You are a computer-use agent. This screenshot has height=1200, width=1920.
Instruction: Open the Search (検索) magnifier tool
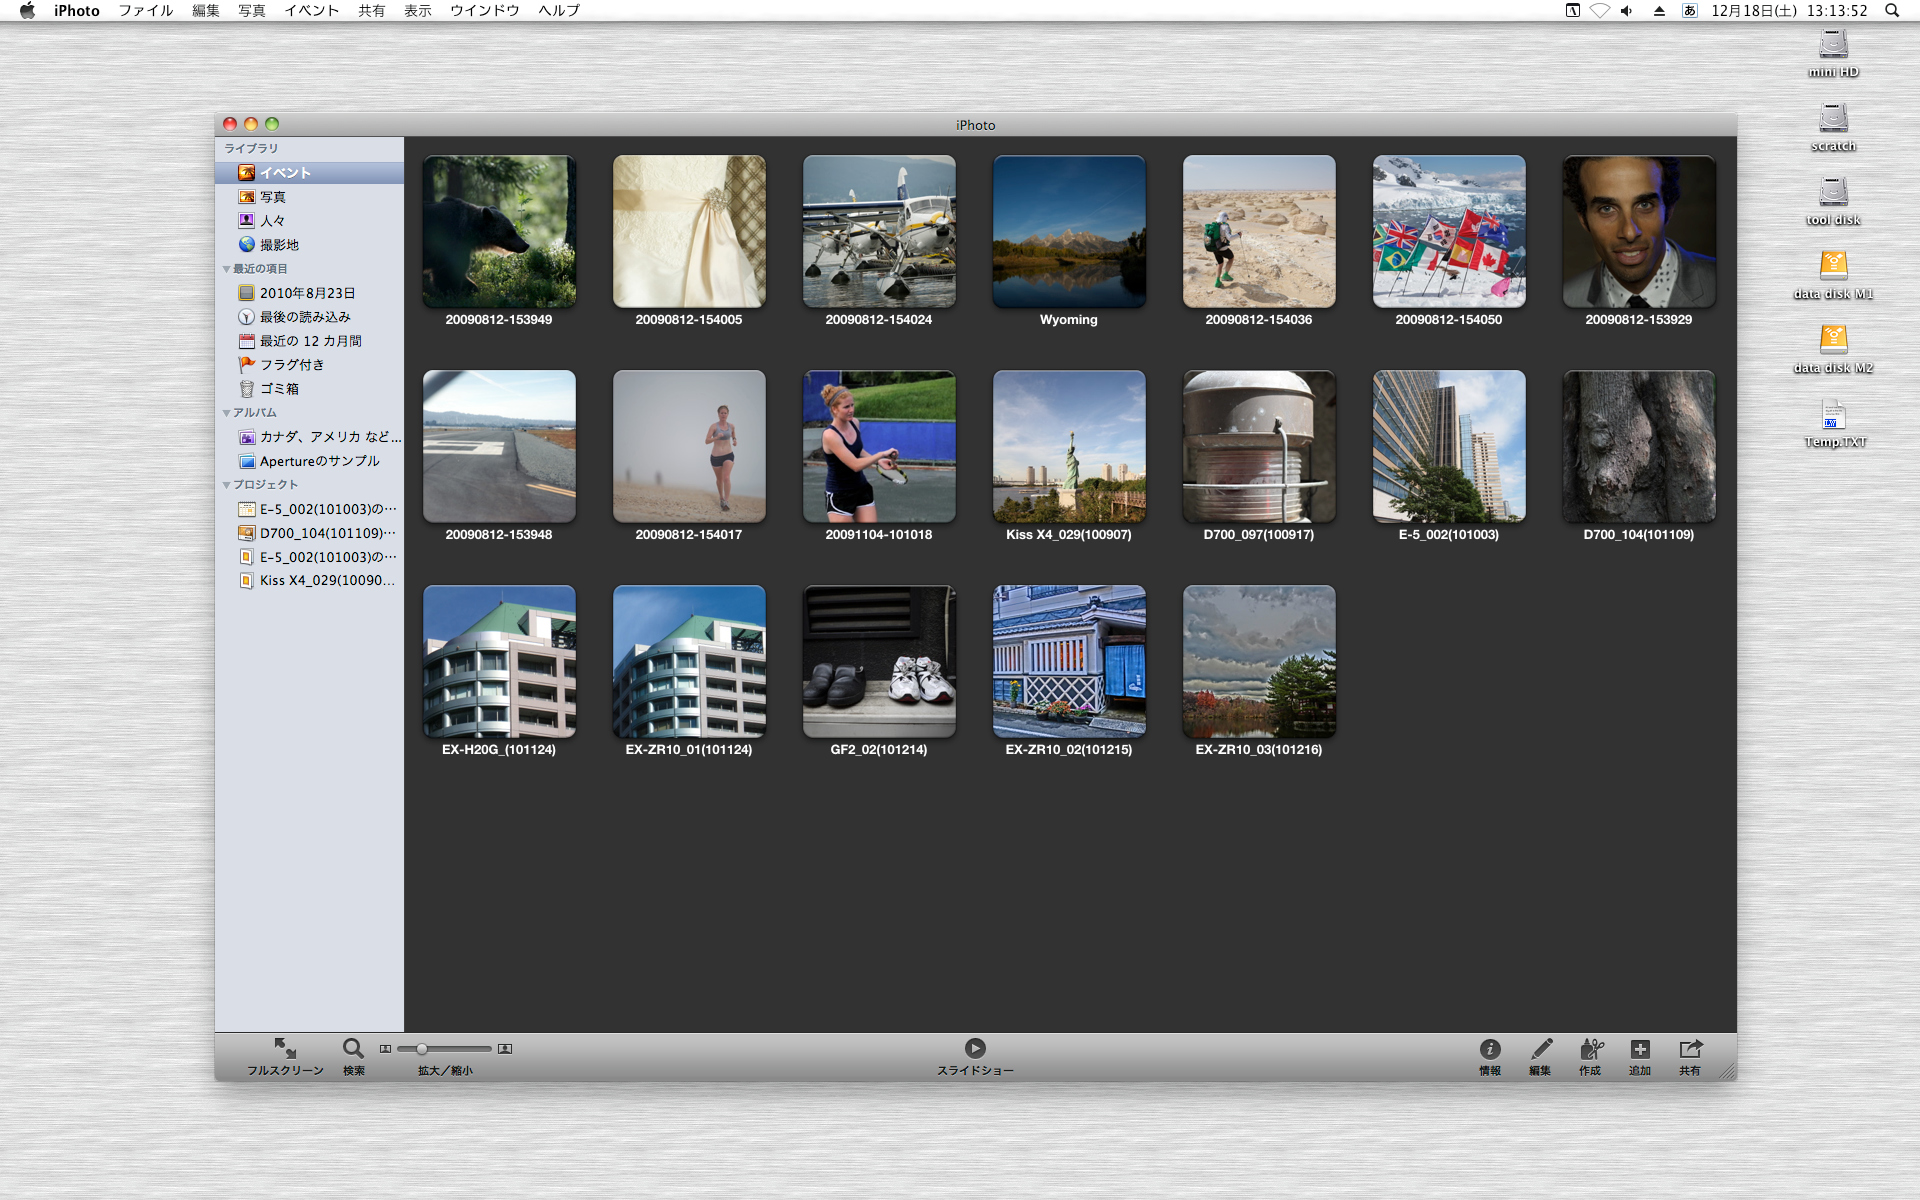[x=353, y=1048]
